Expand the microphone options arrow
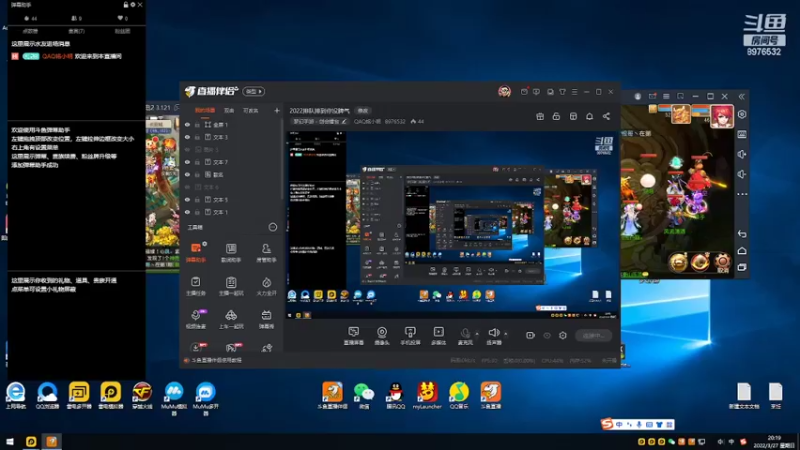This screenshot has height=450, width=800. point(477,334)
